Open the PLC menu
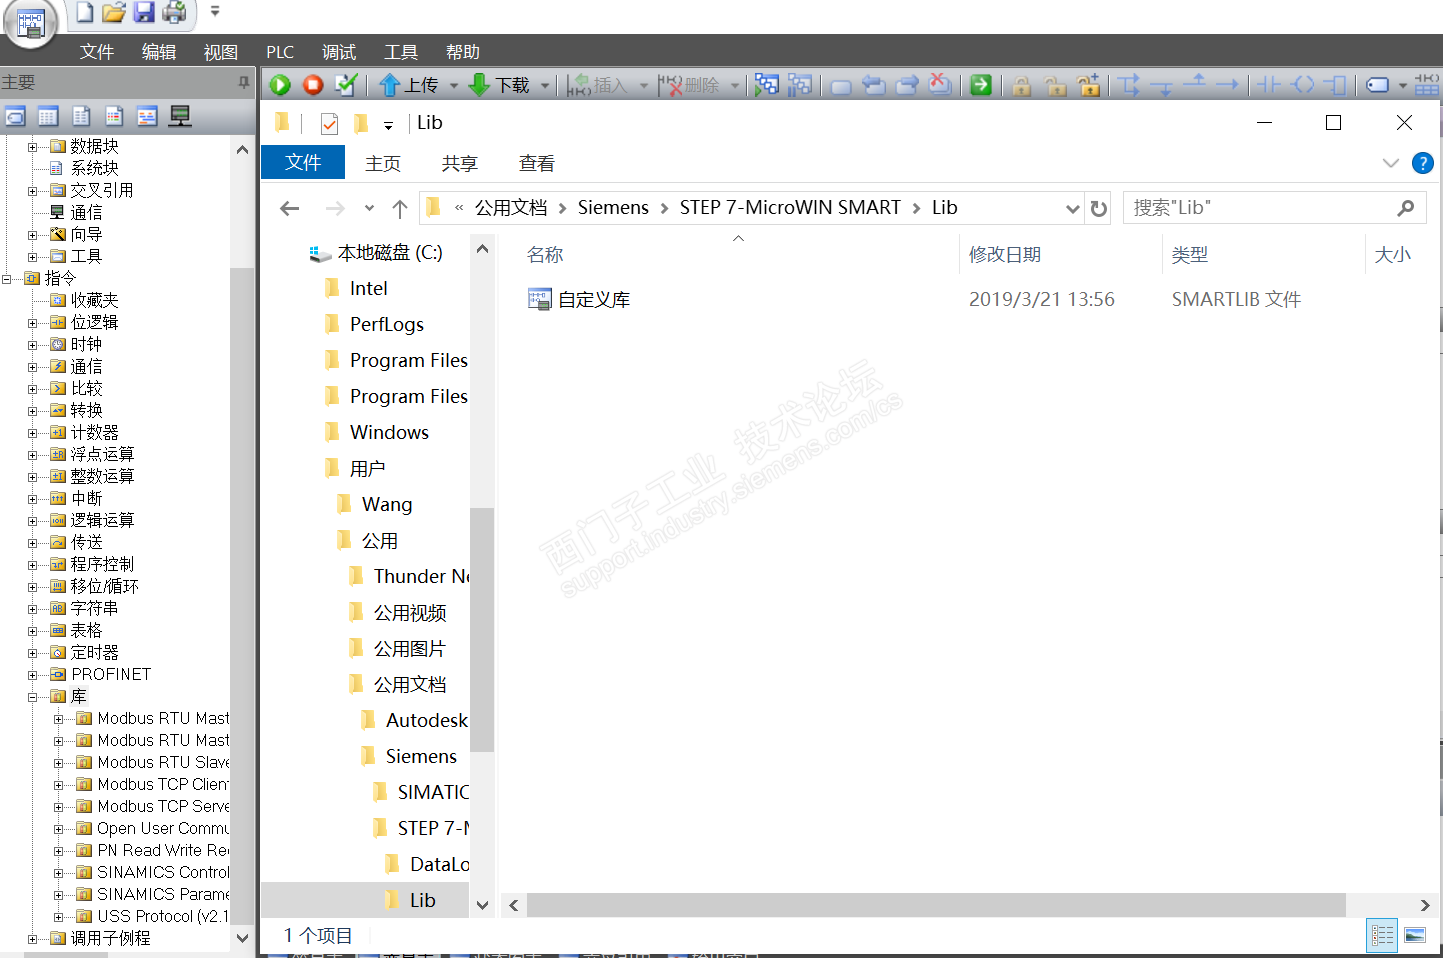This screenshot has width=1443, height=958. click(x=280, y=52)
